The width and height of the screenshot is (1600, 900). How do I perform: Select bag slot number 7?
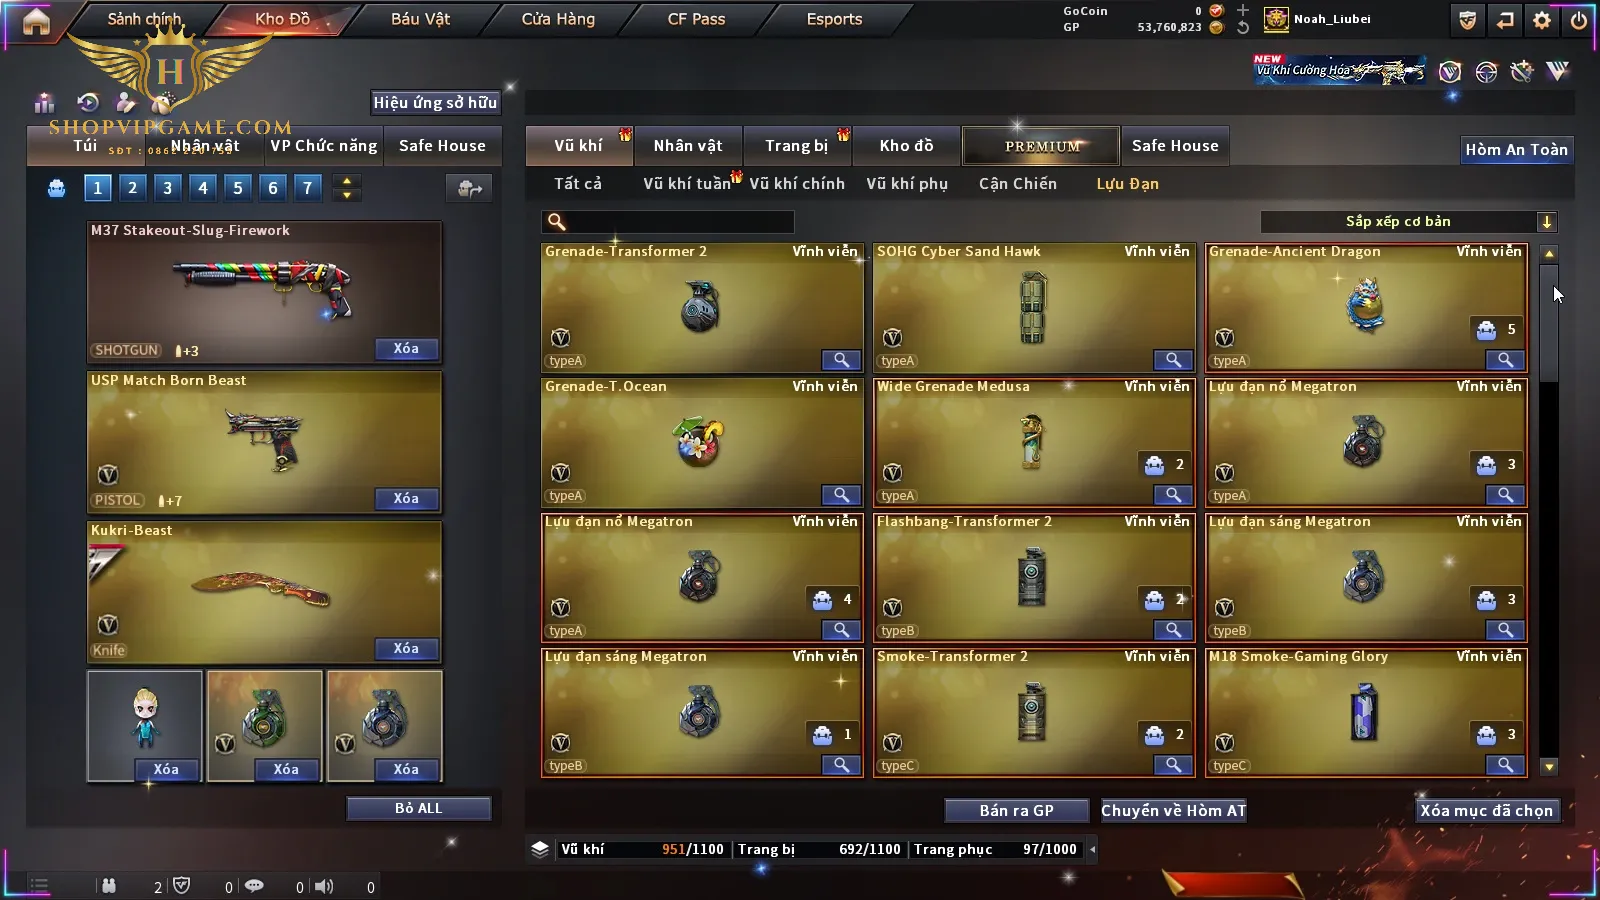[307, 187]
